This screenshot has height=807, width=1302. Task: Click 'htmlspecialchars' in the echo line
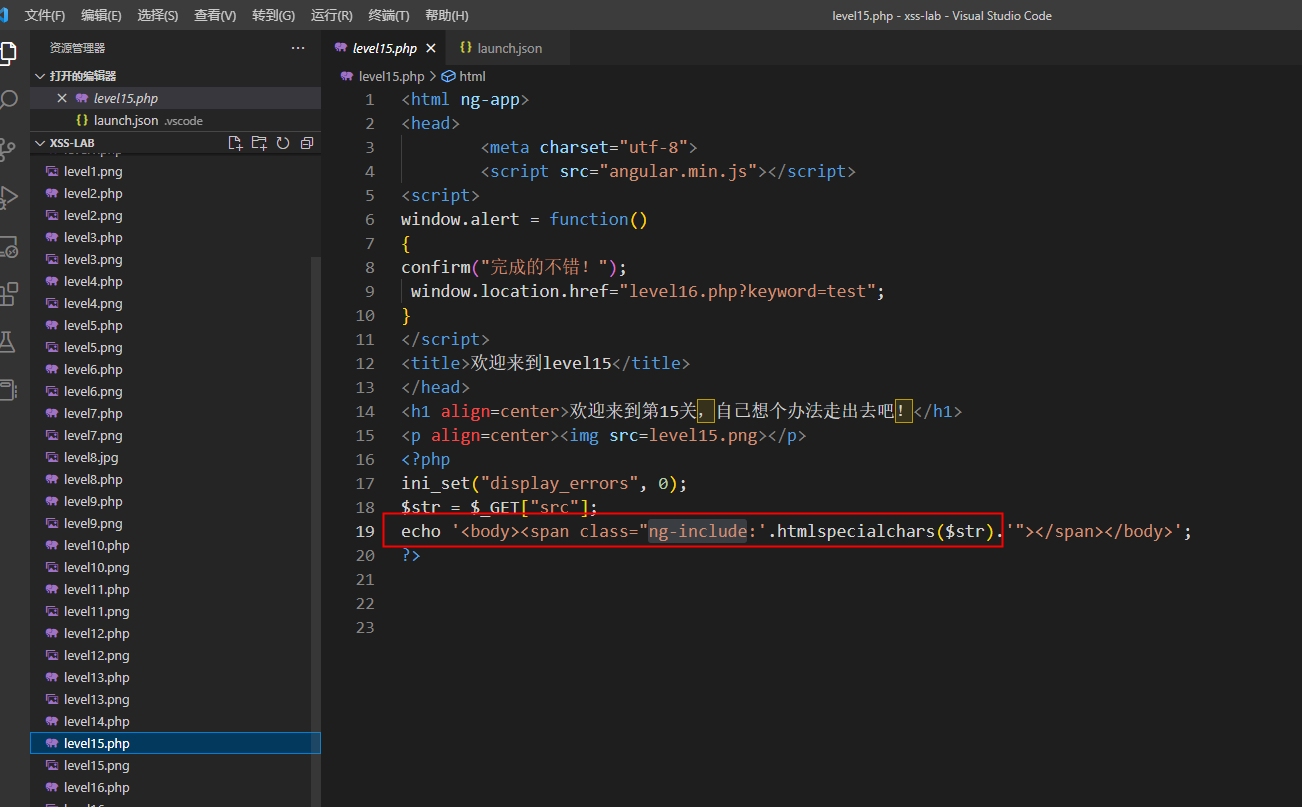(x=857, y=531)
